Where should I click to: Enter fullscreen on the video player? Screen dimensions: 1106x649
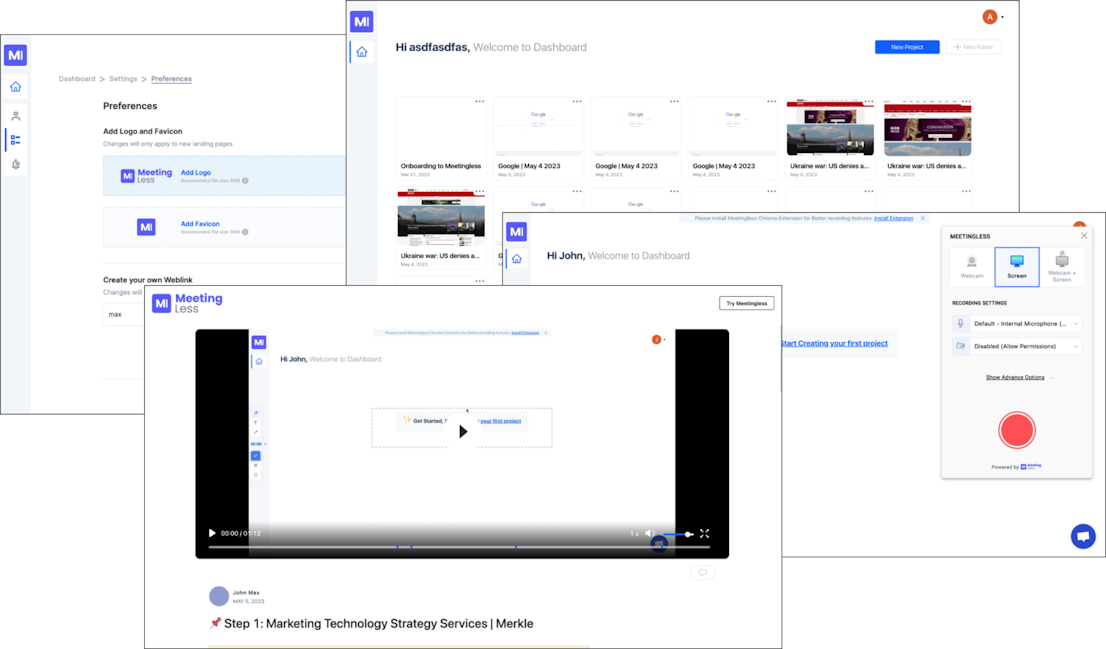pyautogui.click(x=704, y=534)
